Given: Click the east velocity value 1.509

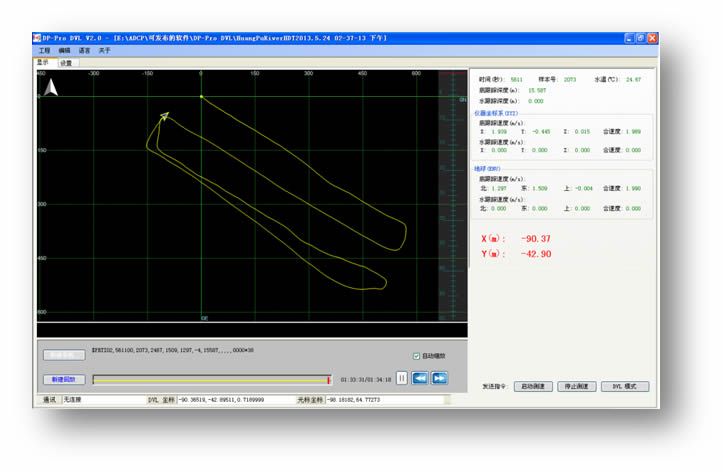Looking at the screenshot, I should tap(540, 189).
